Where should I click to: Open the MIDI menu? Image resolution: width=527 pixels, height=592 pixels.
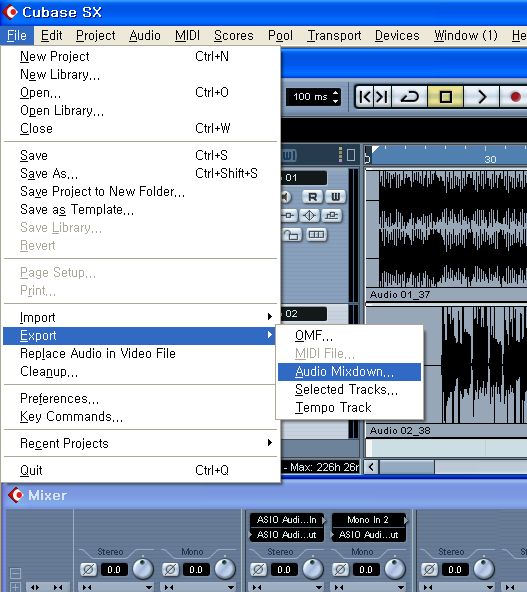click(x=187, y=35)
